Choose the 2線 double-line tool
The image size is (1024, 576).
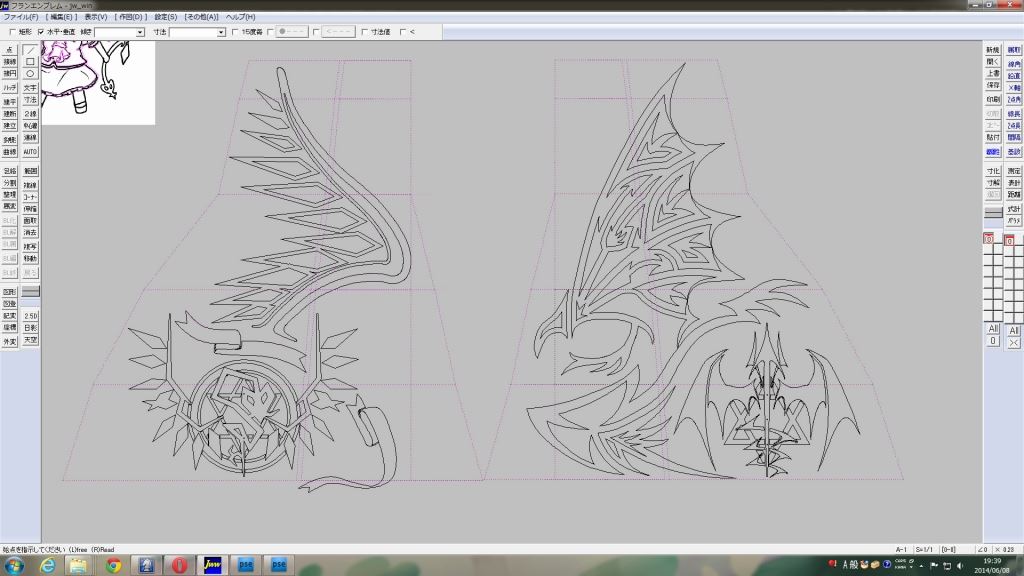tap(30, 114)
